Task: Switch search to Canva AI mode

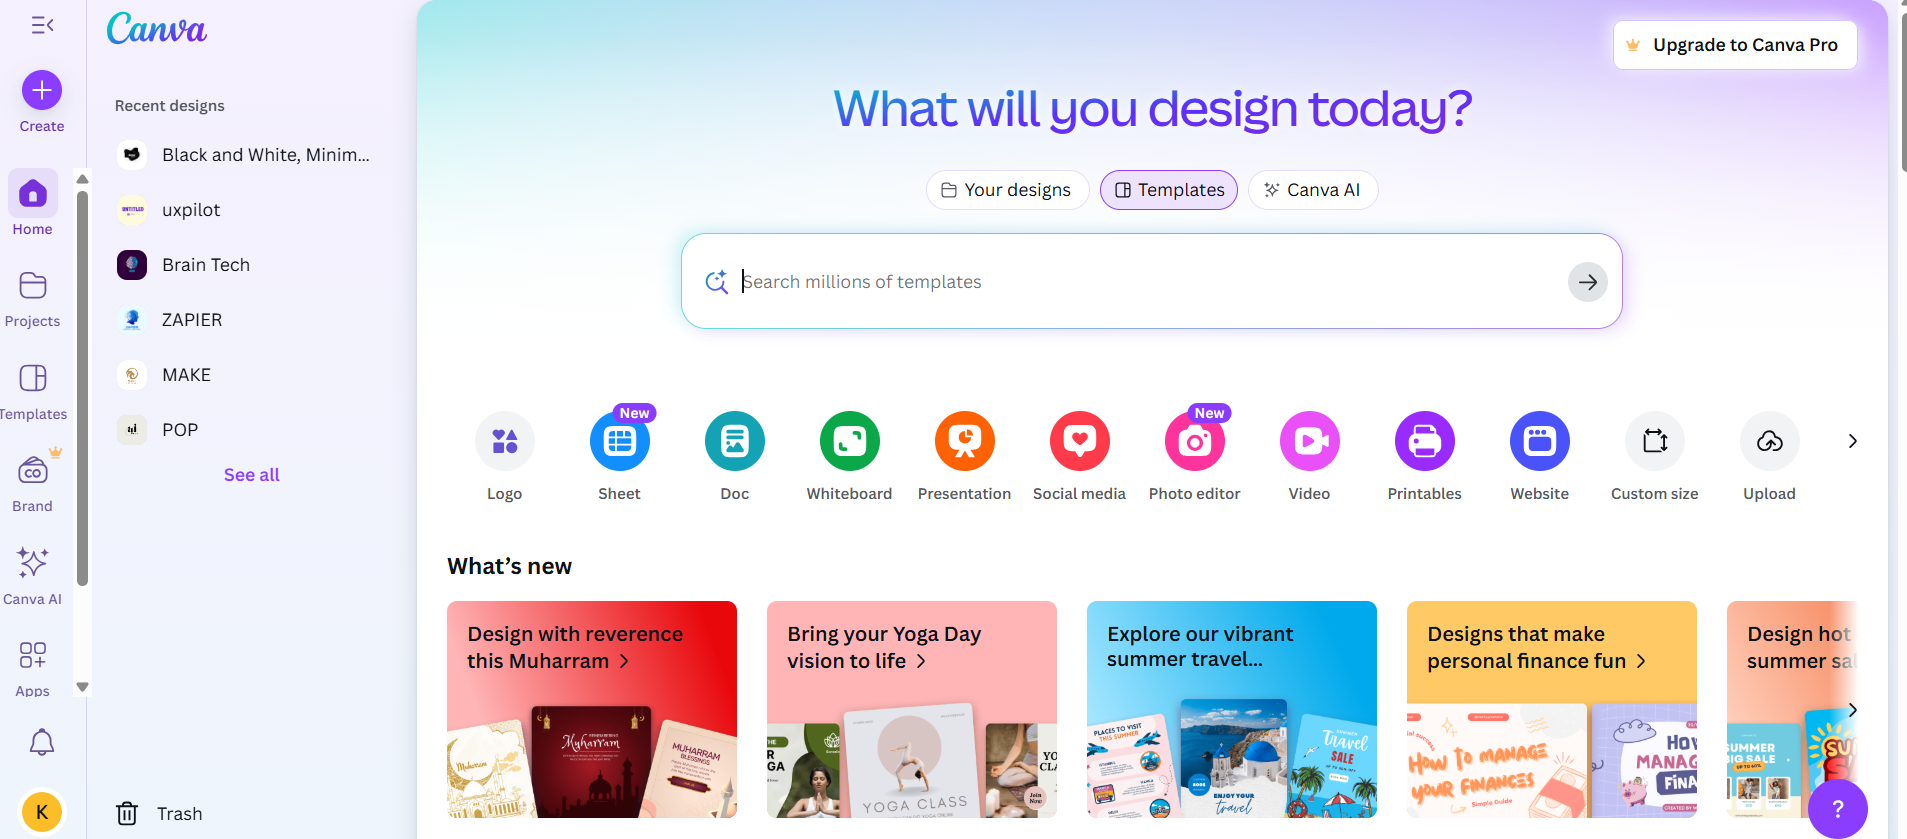Action: coord(1313,190)
